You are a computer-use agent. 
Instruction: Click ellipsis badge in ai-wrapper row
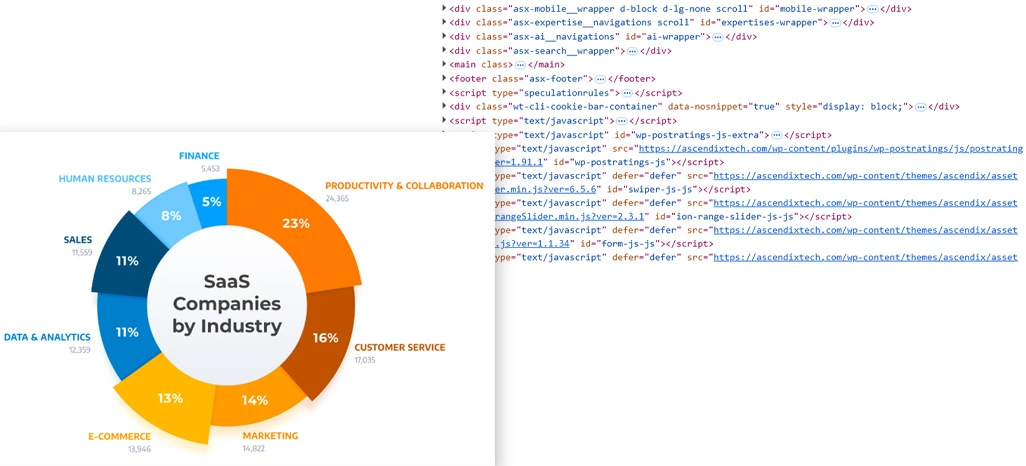click(x=717, y=37)
